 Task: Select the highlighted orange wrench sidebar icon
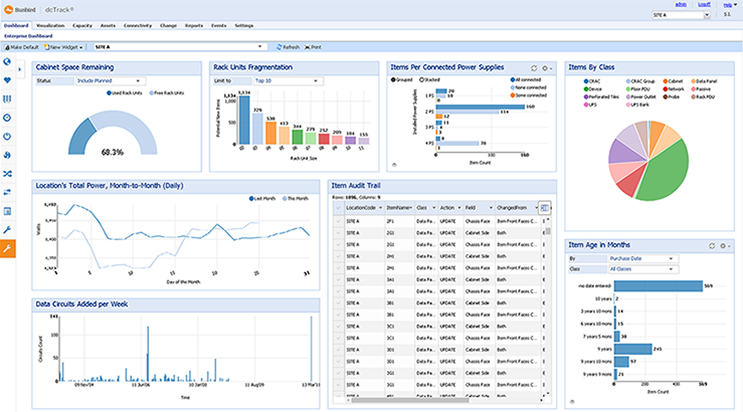pyautogui.click(x=8, y=248)
